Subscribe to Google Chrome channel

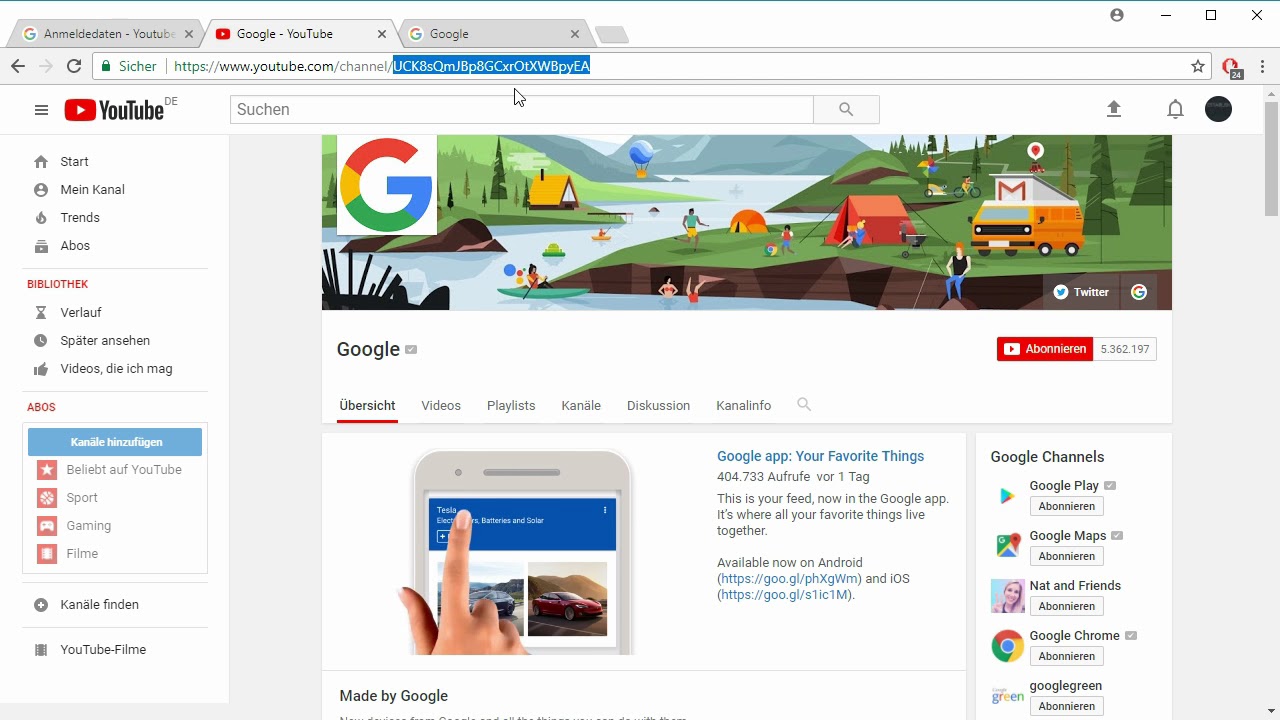pos(1066,656)
